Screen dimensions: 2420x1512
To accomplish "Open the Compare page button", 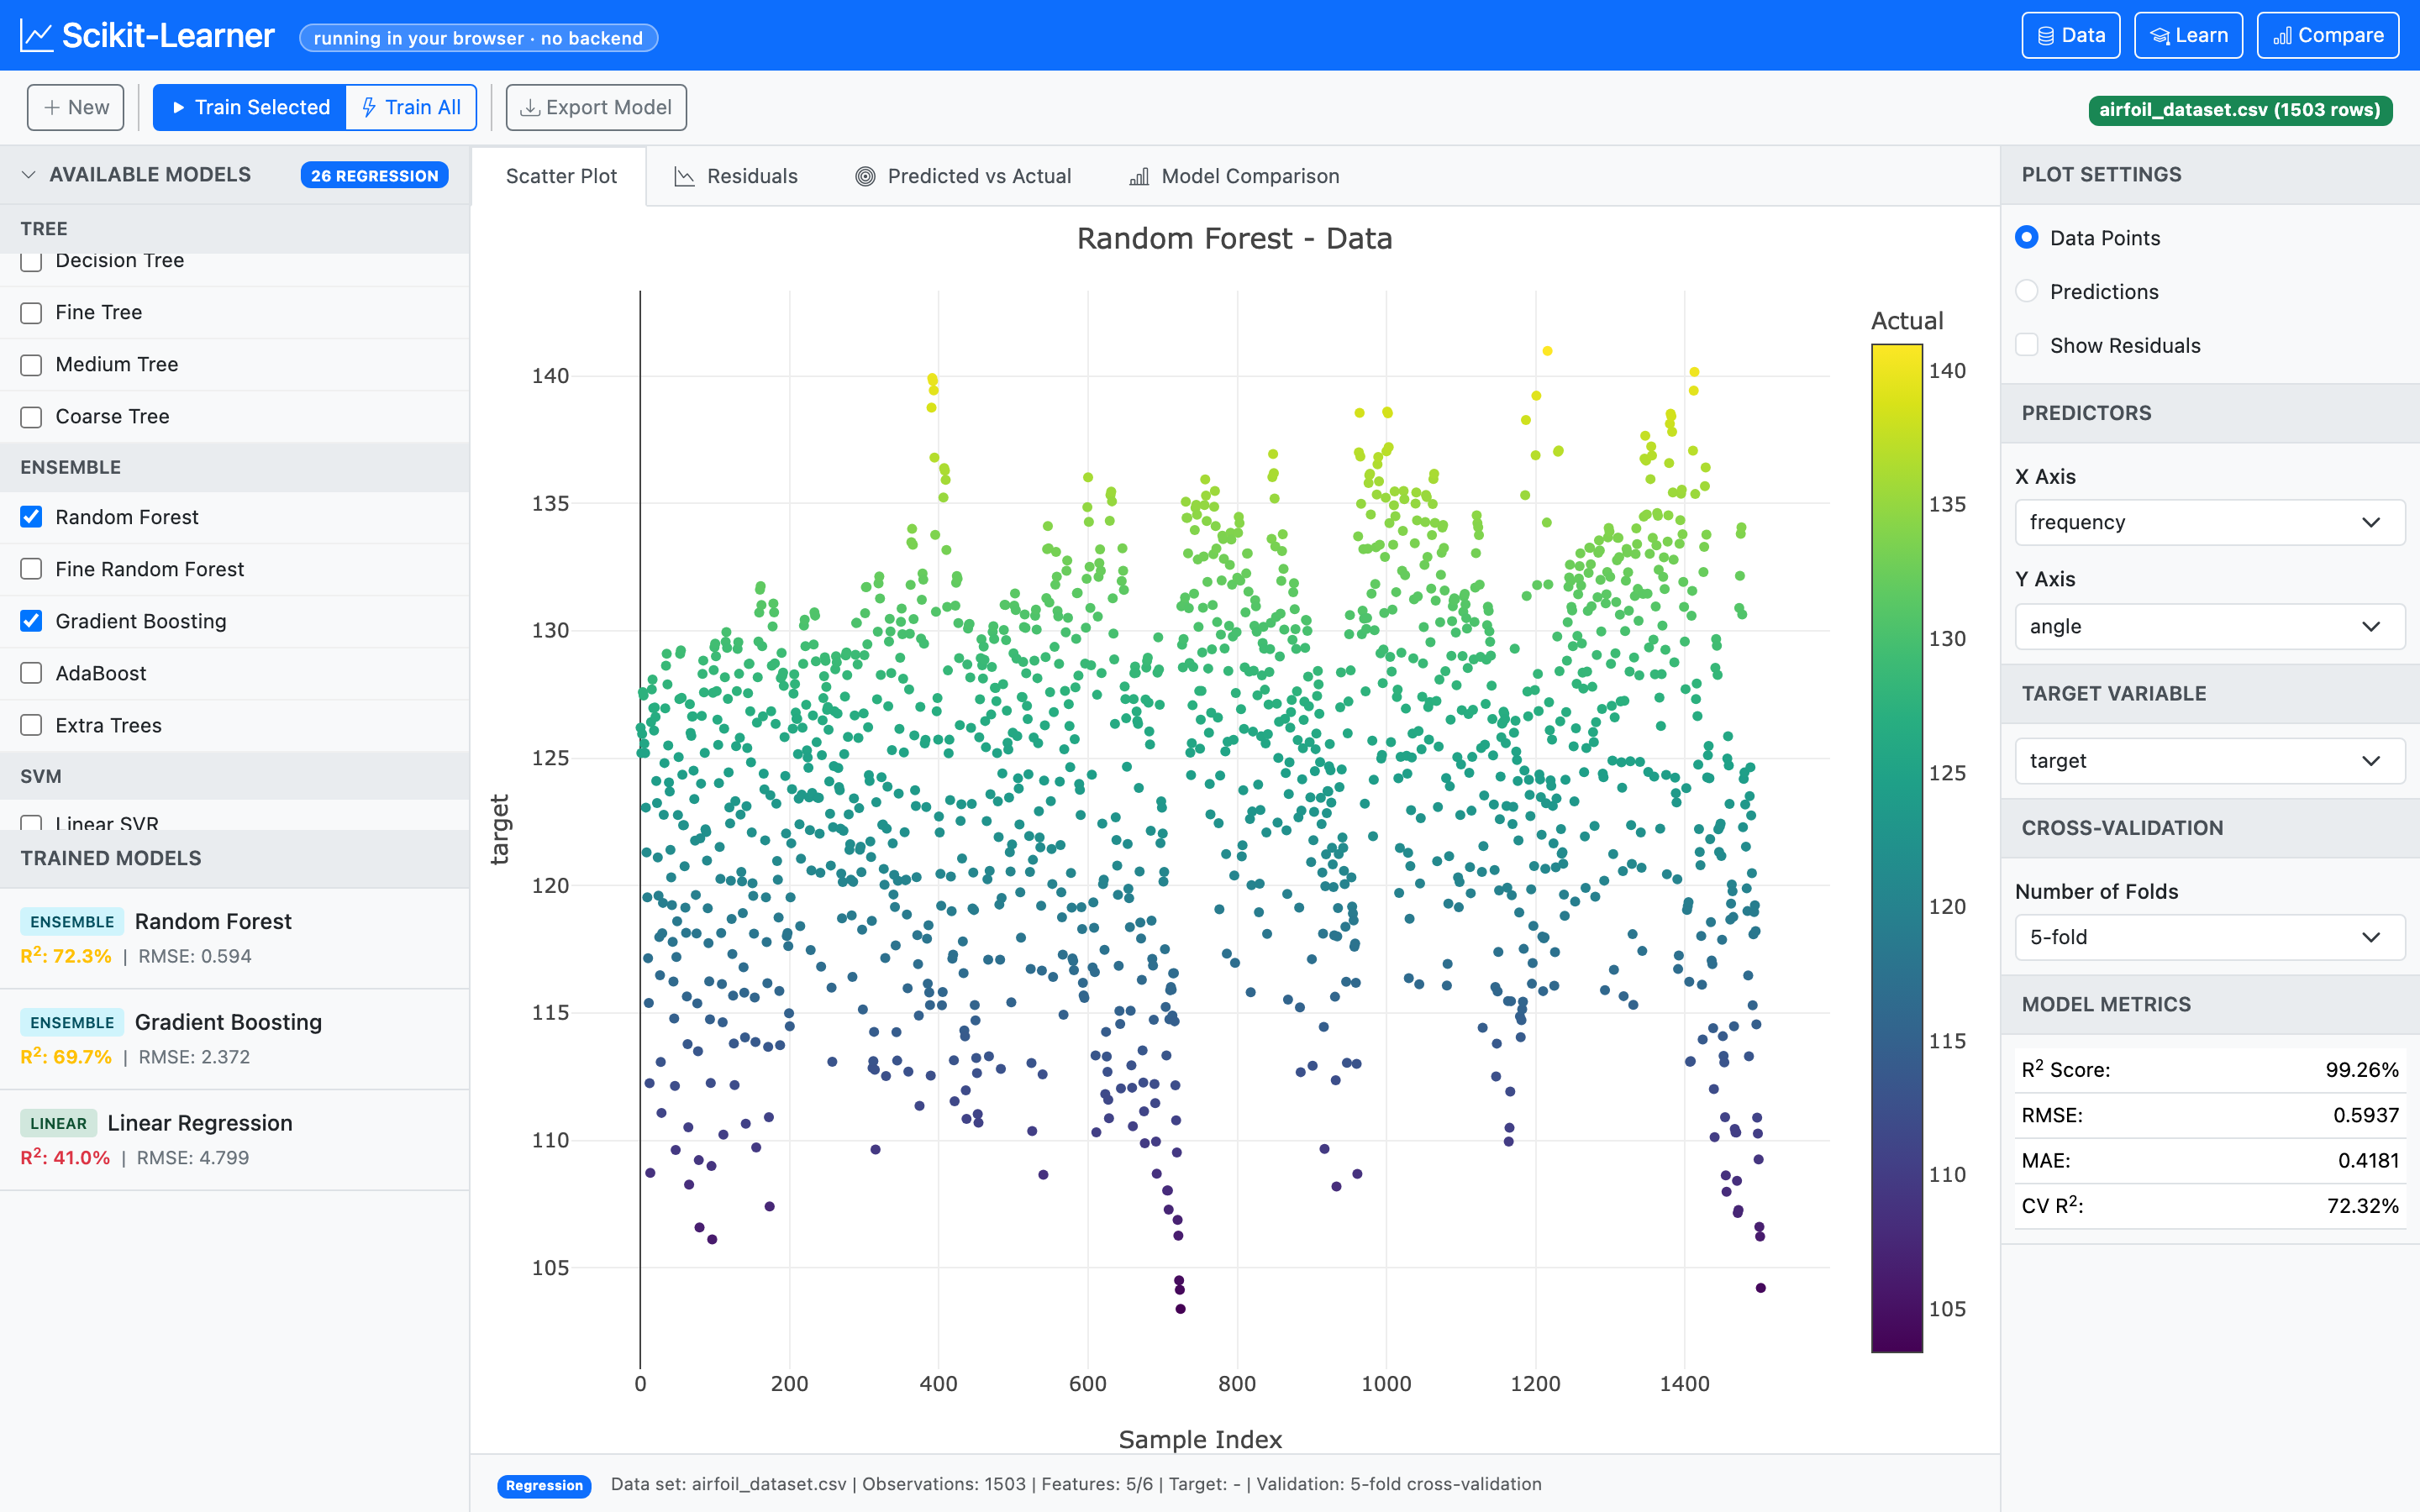I will tap(2328, 36).
